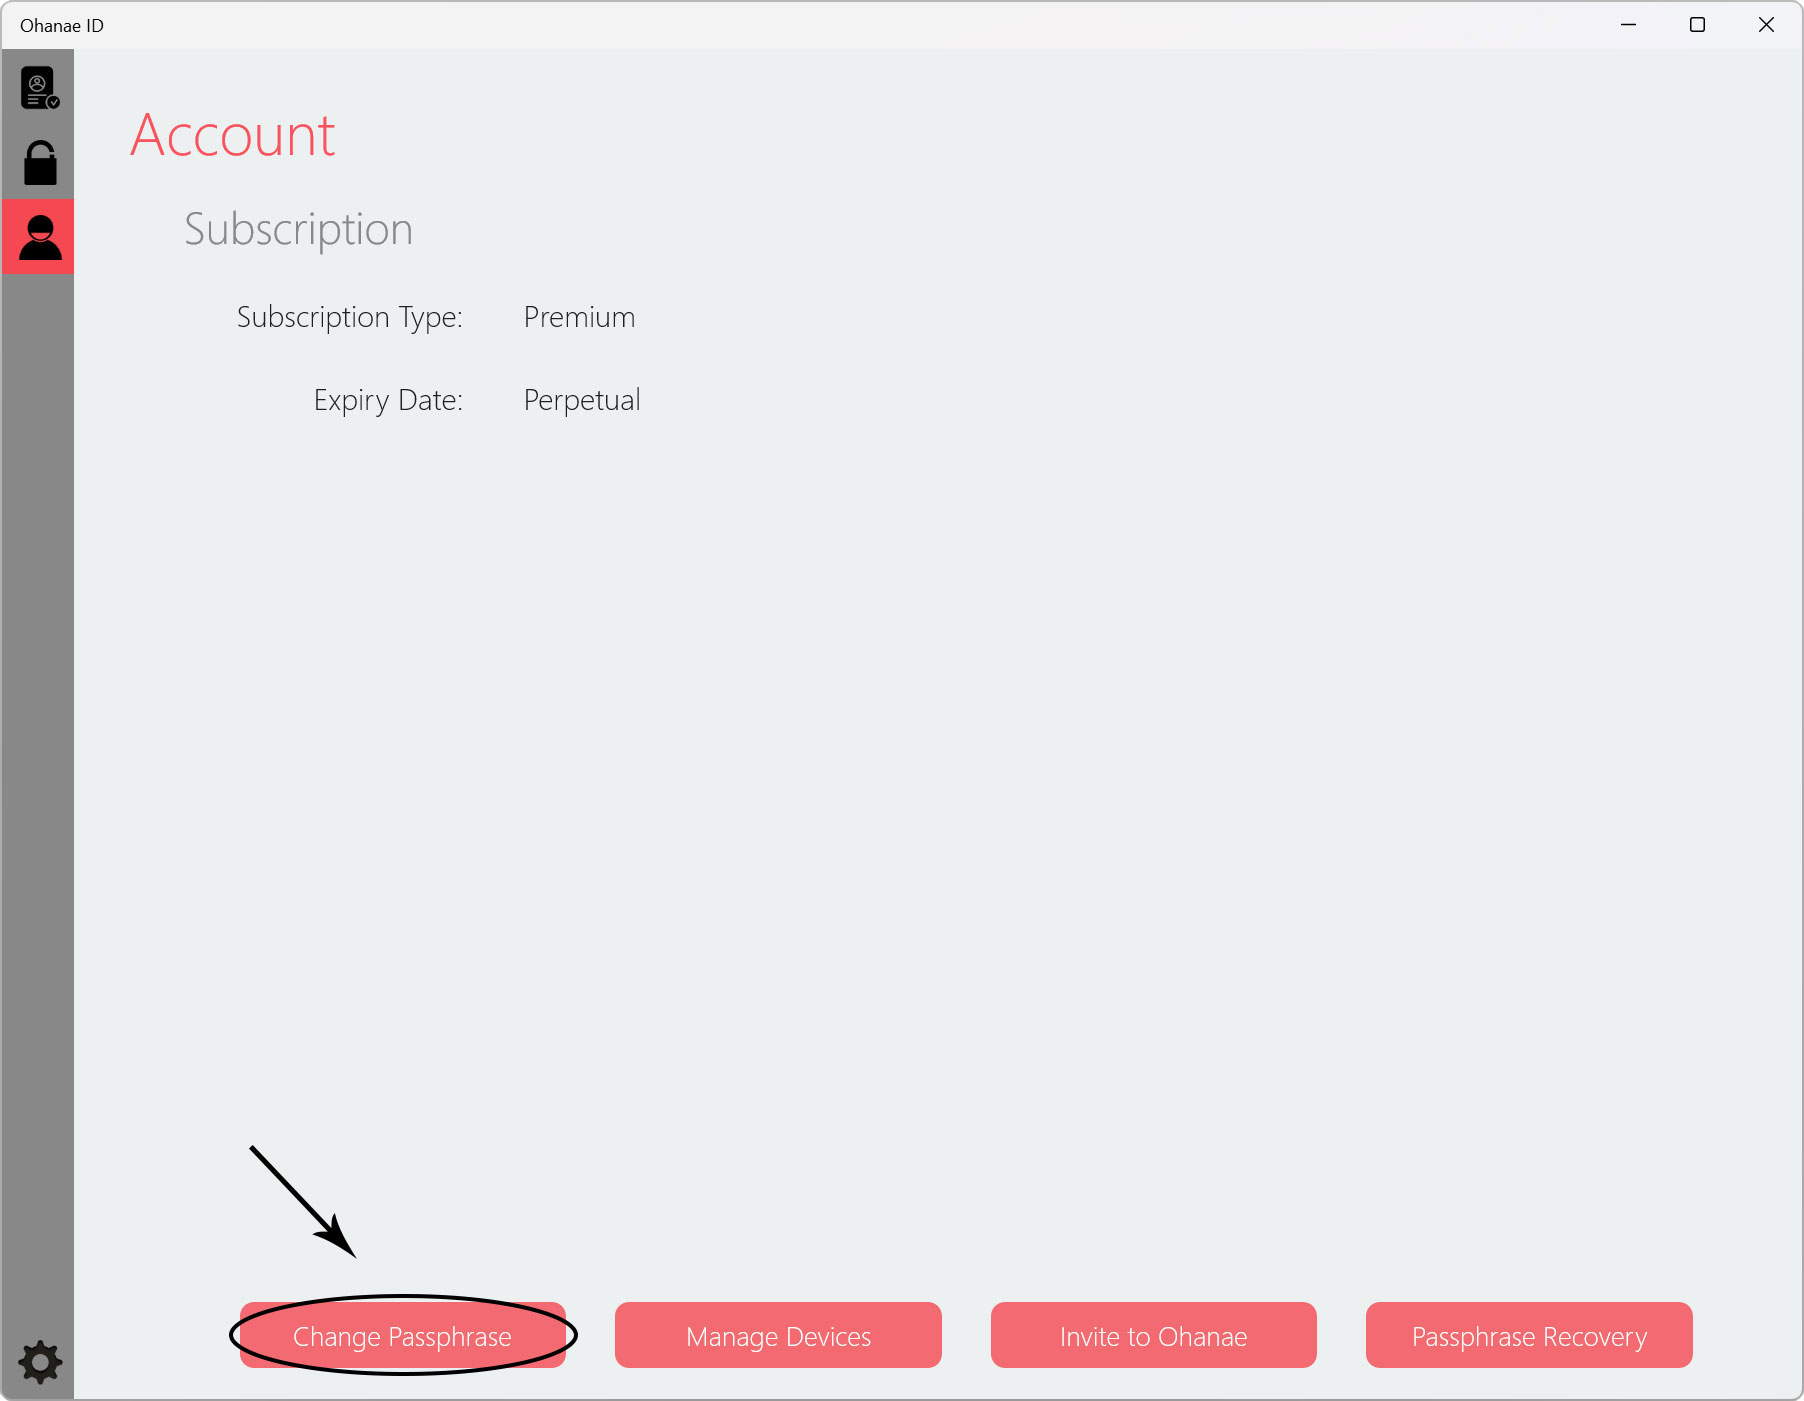
Task: Minimize the Ohanae ID window
Action: coord(1629,25)
